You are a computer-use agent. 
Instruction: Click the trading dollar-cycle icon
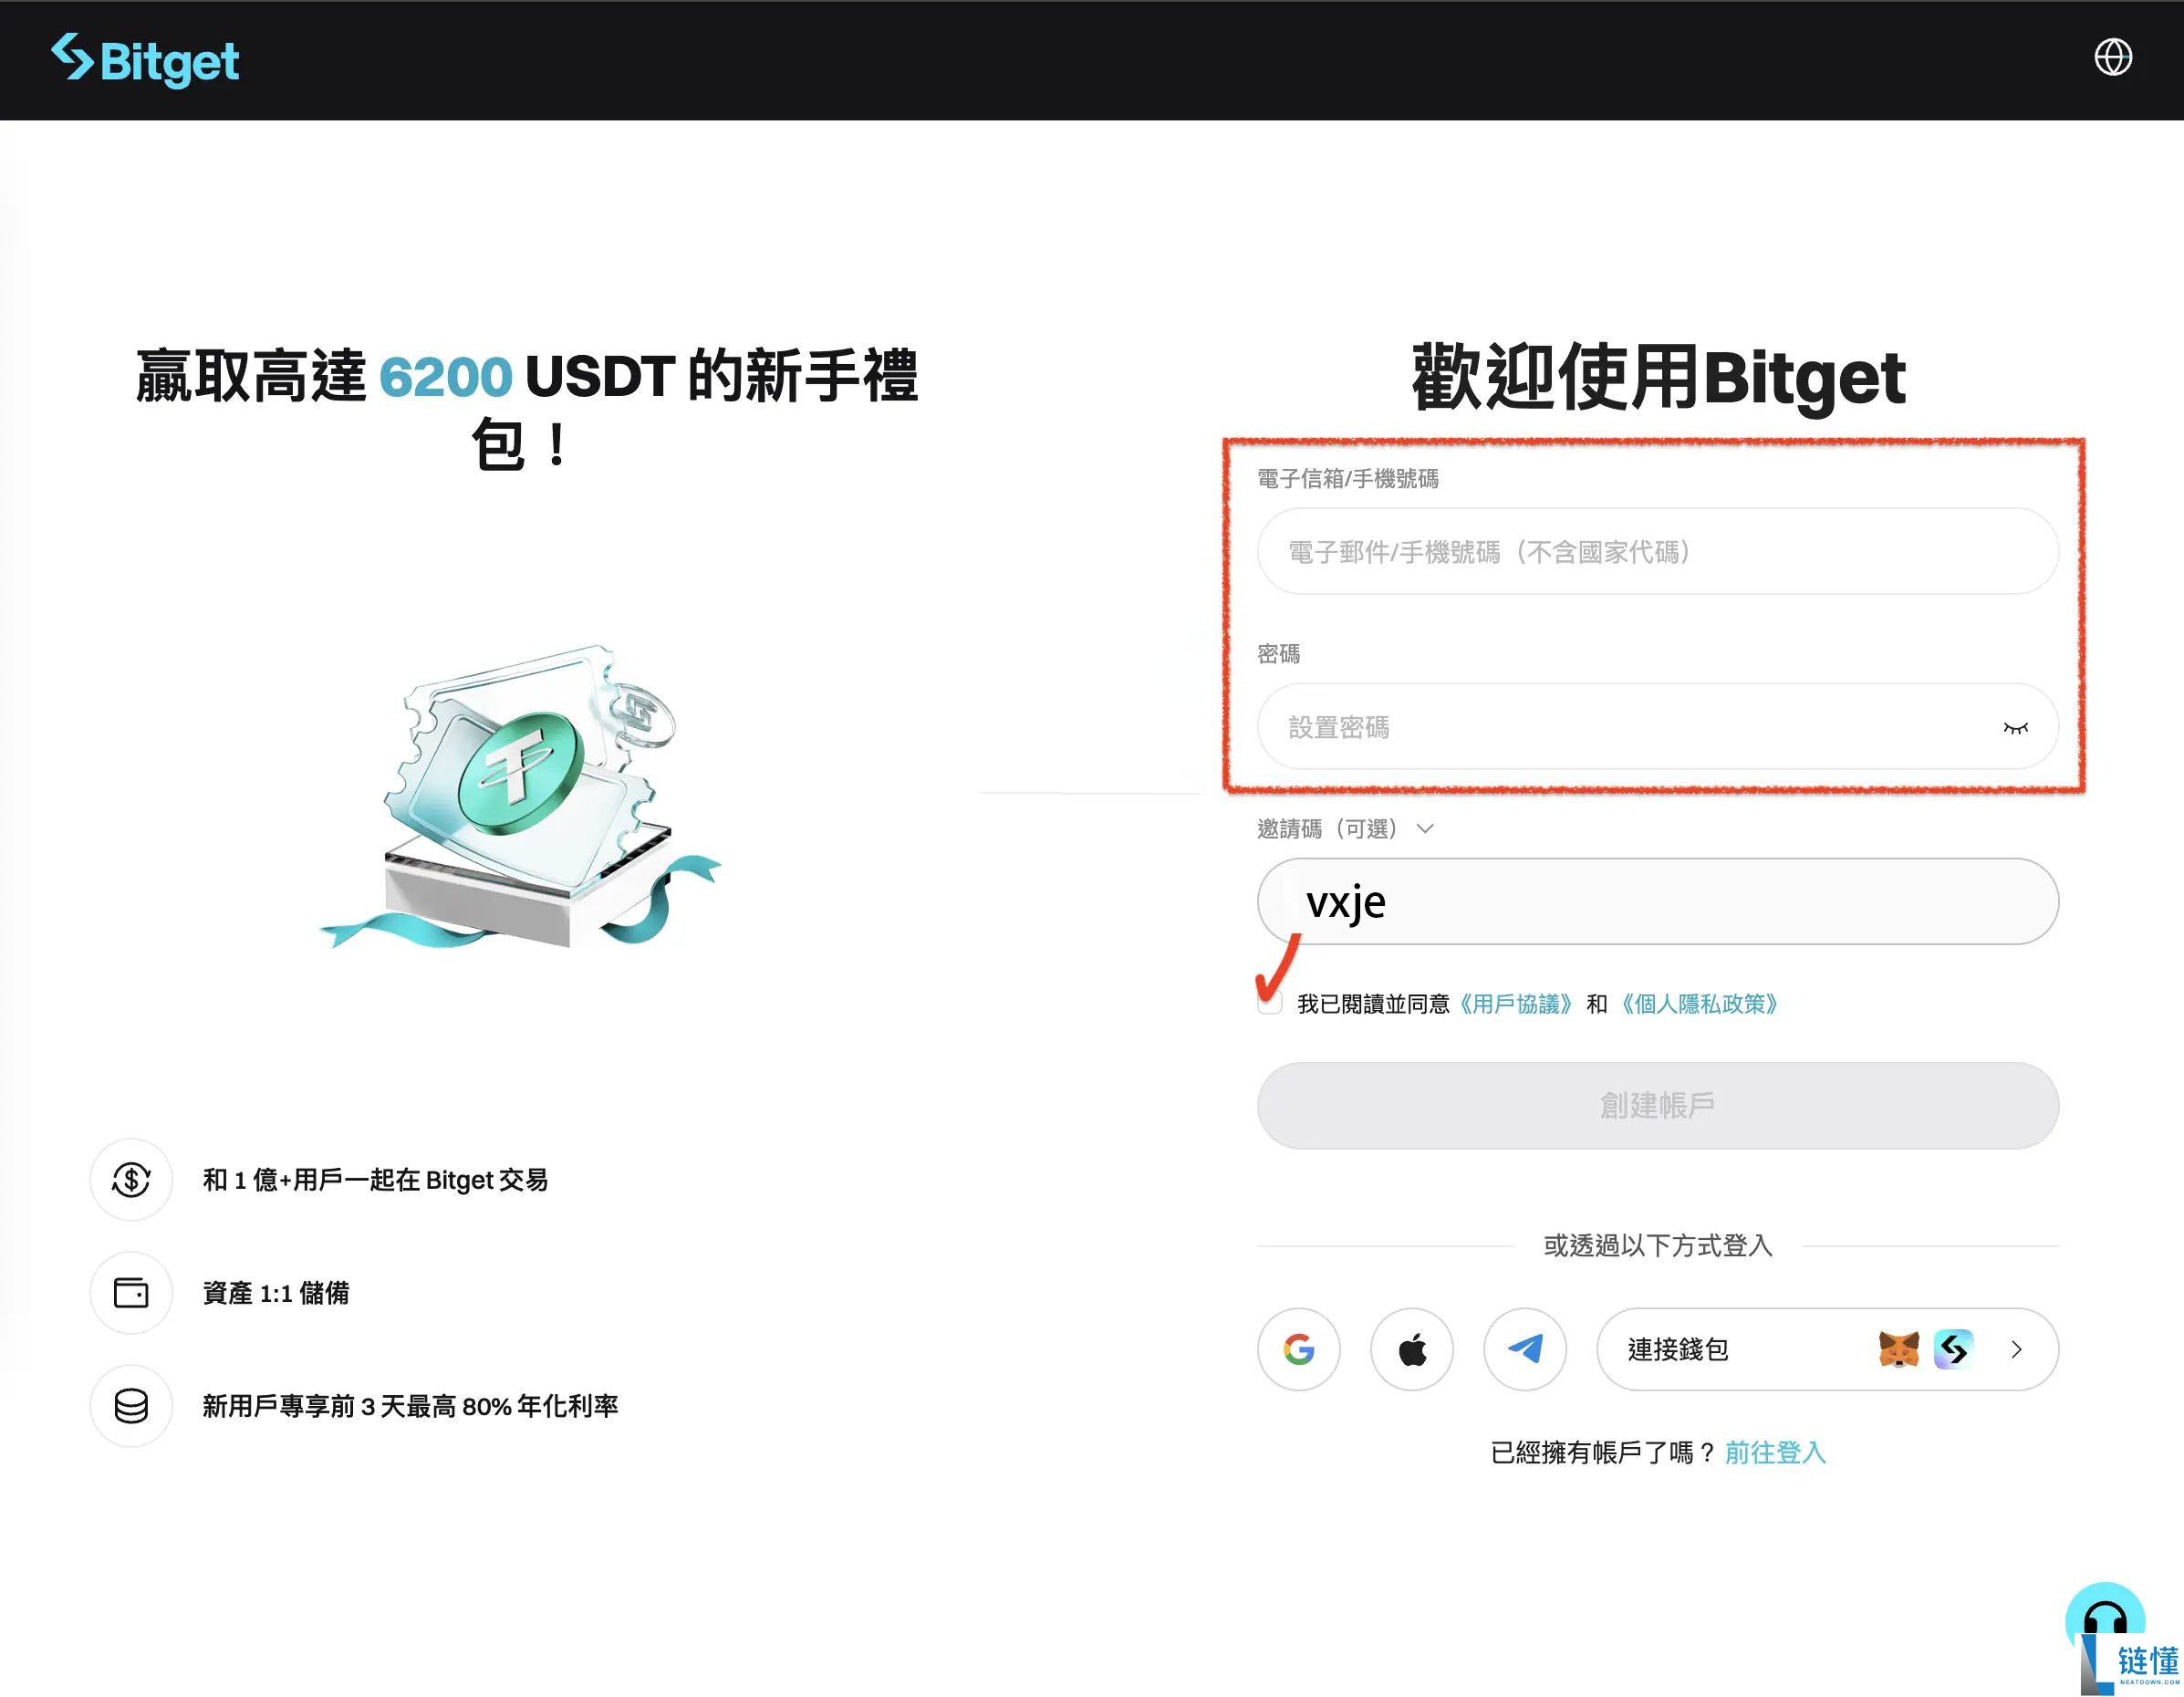click(x=131, y=1179)
